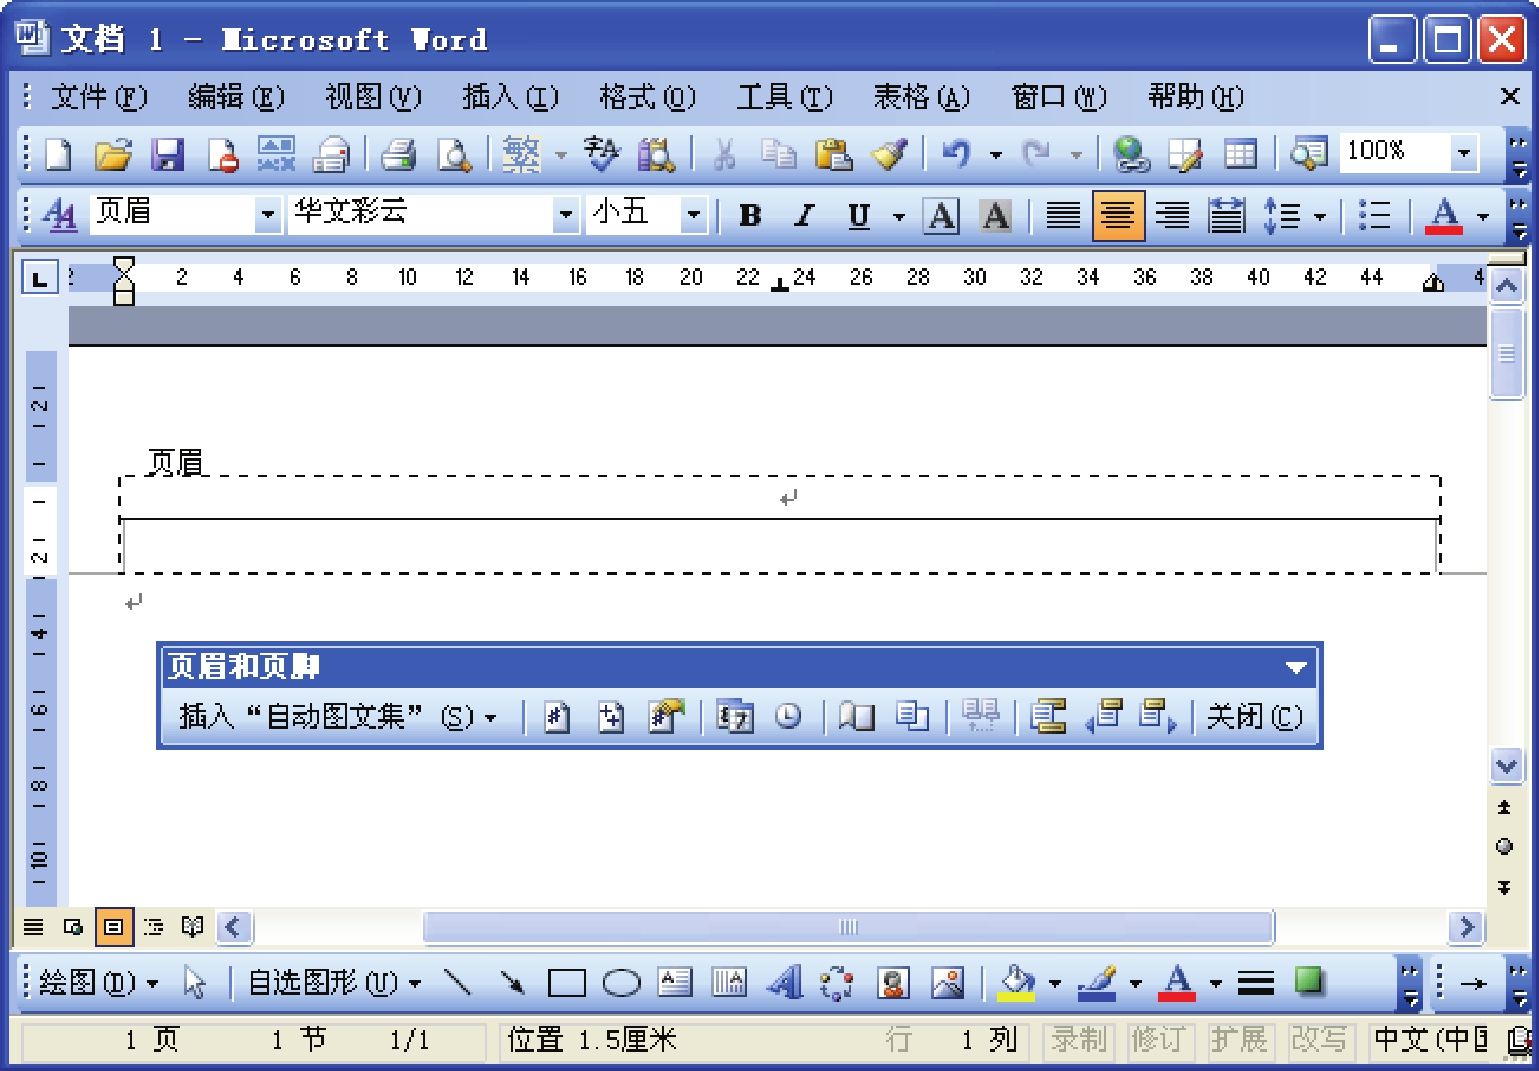Open the zoom 100% dropdown
Screen dimensions: 1539x1071
click(1464, 153)
